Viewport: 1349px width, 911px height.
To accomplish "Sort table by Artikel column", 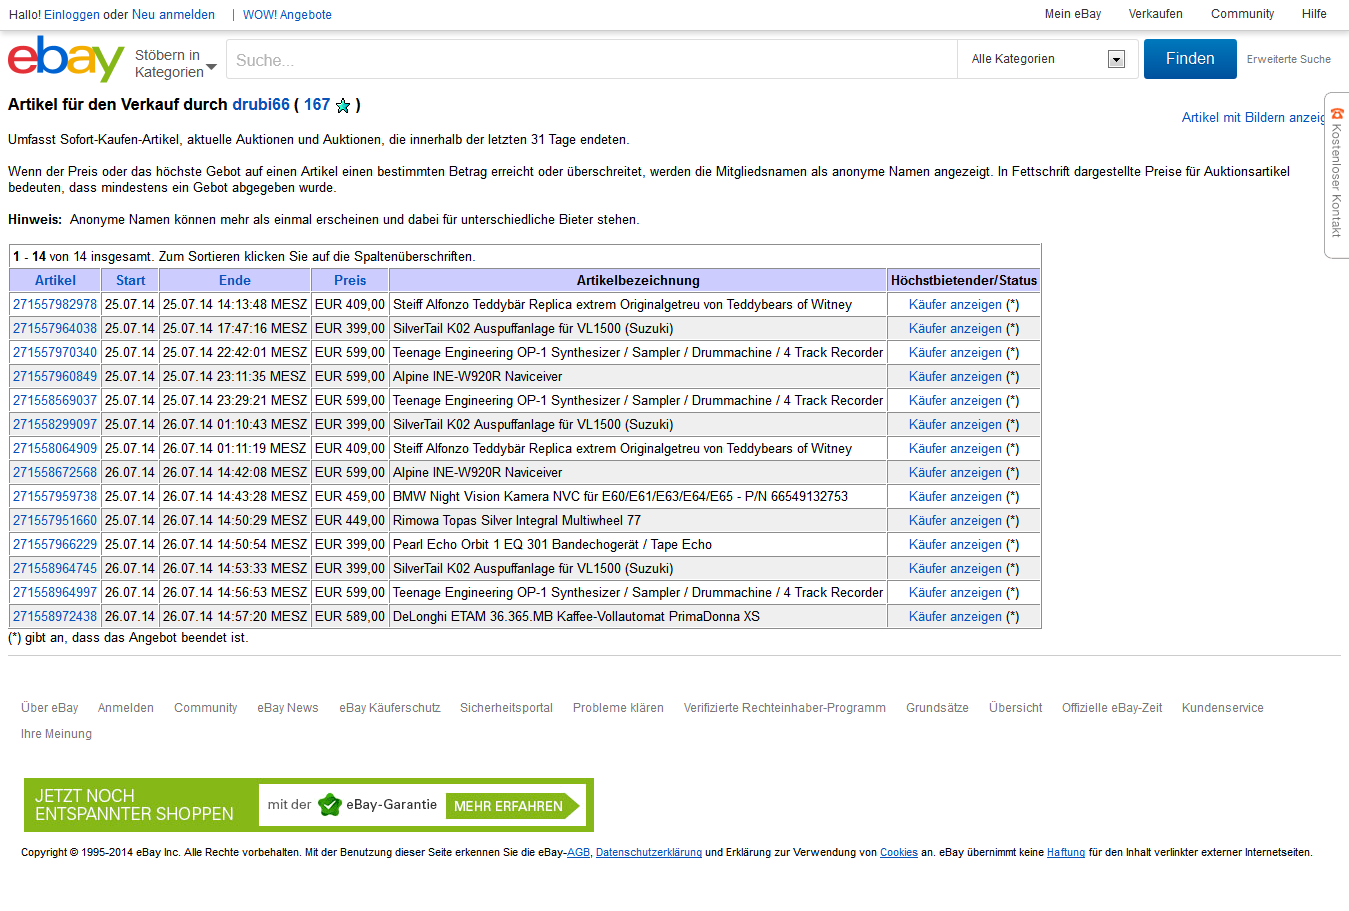I will point(55,280).
